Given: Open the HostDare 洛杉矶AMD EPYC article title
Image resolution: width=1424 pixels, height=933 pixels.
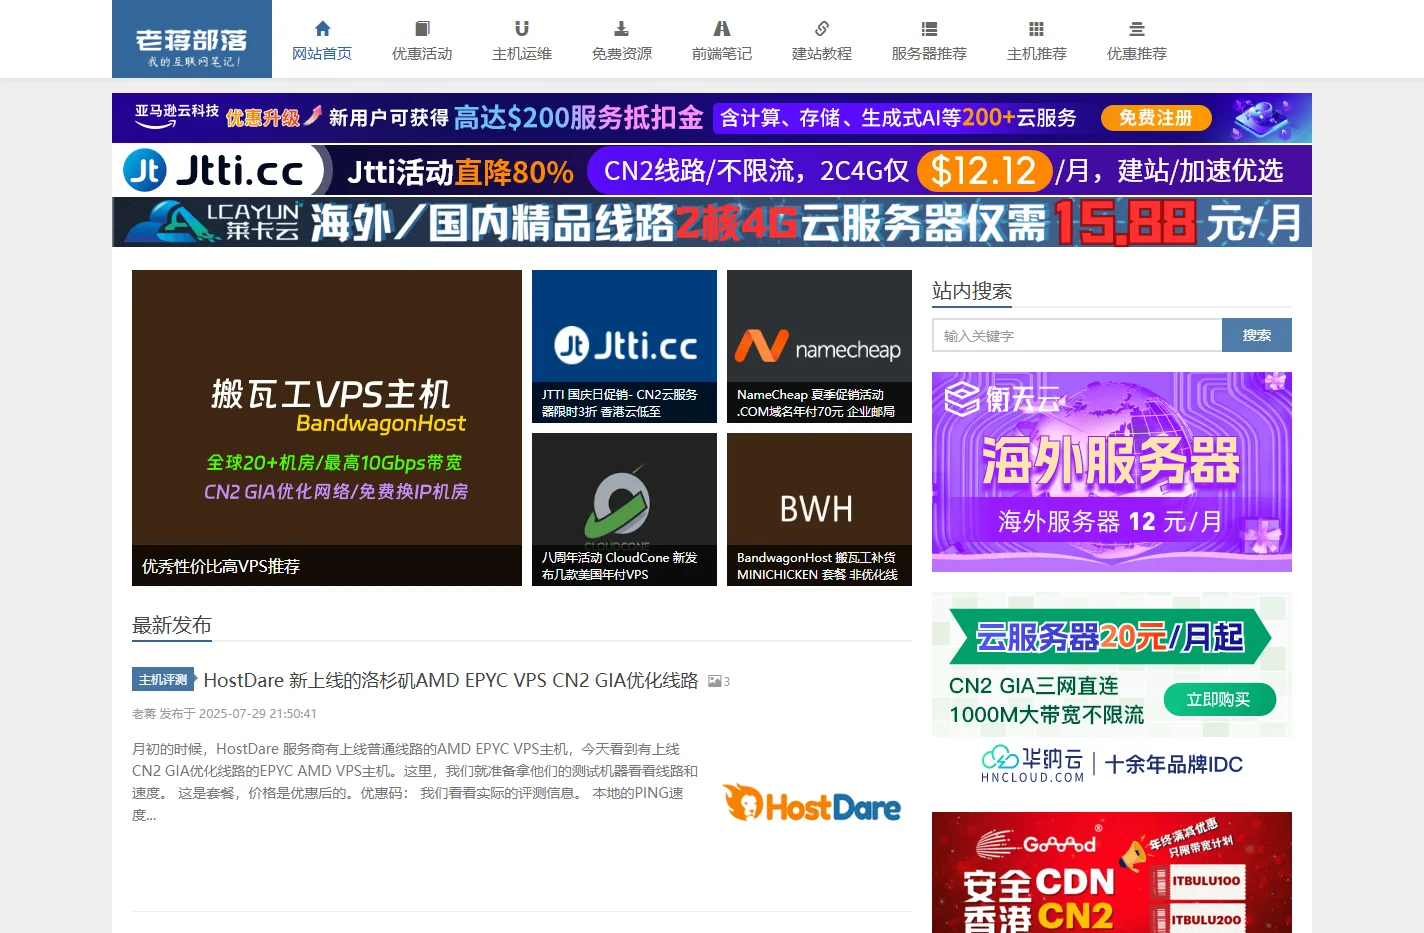Looking at the screenshot, I should (x=451, y=680).
